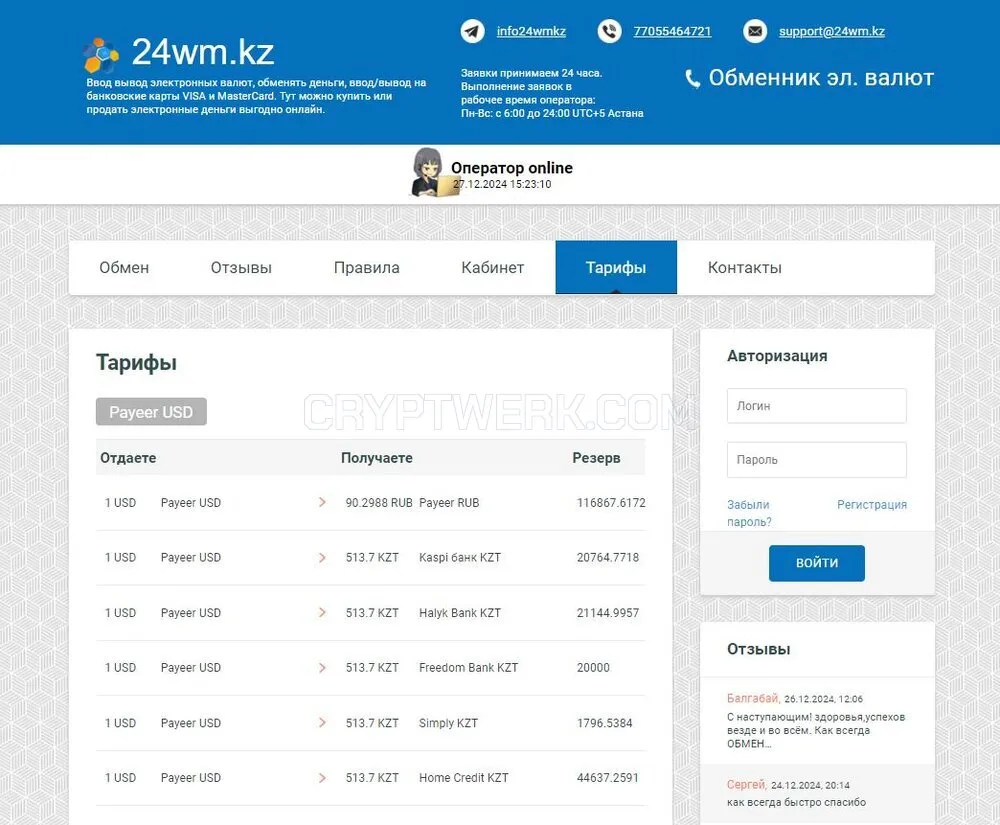Click arrow in the Simply KZT row
This screenshot has height=825, width=1000.
coord(322,723)
